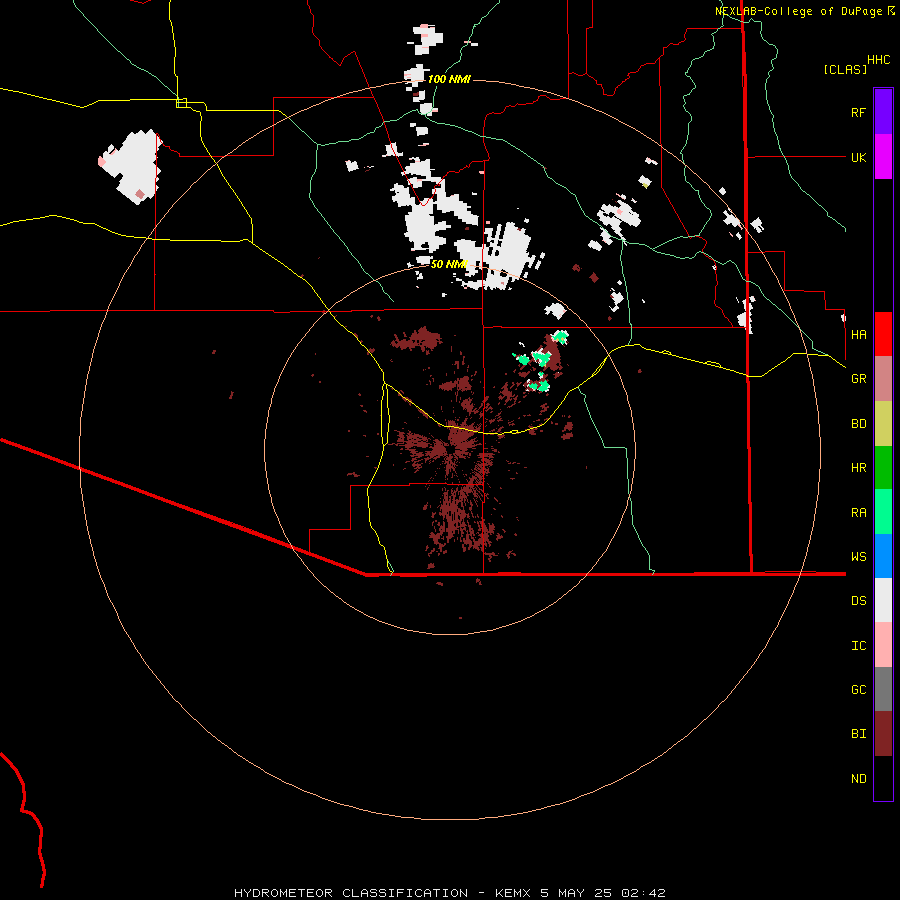Click the magenta UK color swatch

tap(883, 157)
